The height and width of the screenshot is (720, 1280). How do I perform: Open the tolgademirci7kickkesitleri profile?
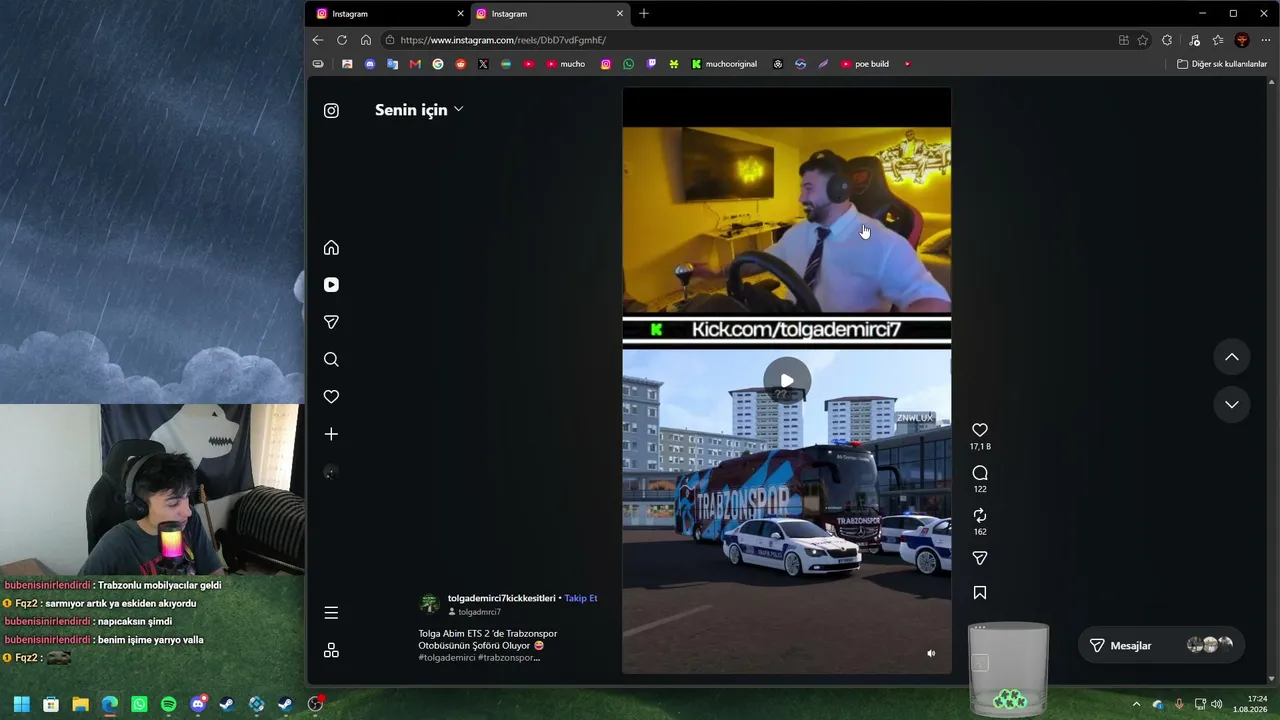coord(501,598)
